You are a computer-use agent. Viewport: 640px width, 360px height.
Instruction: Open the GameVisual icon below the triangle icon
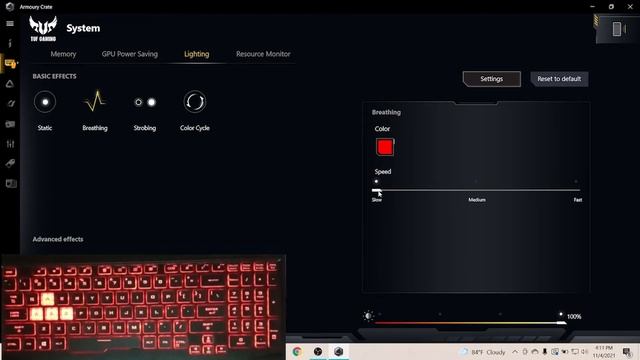tap(10, 104)
